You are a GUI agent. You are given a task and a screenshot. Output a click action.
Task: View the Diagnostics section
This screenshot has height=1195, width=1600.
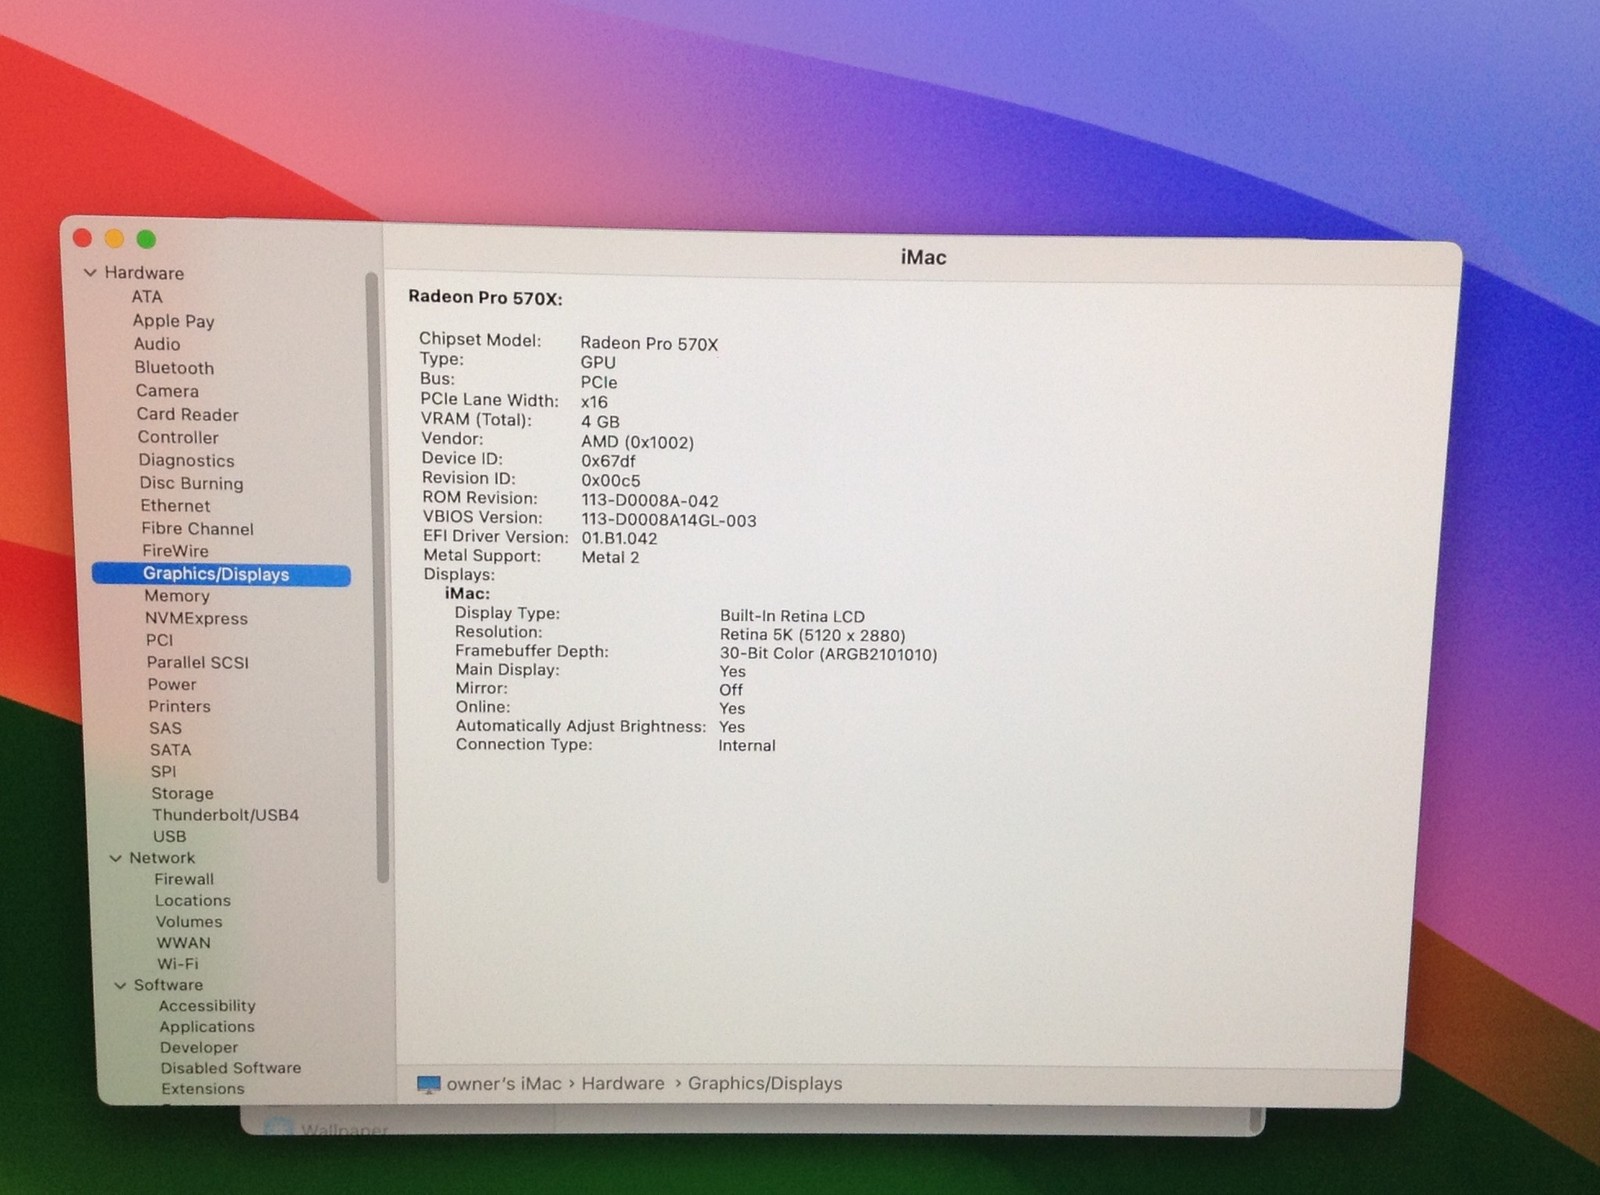(186, 461)
